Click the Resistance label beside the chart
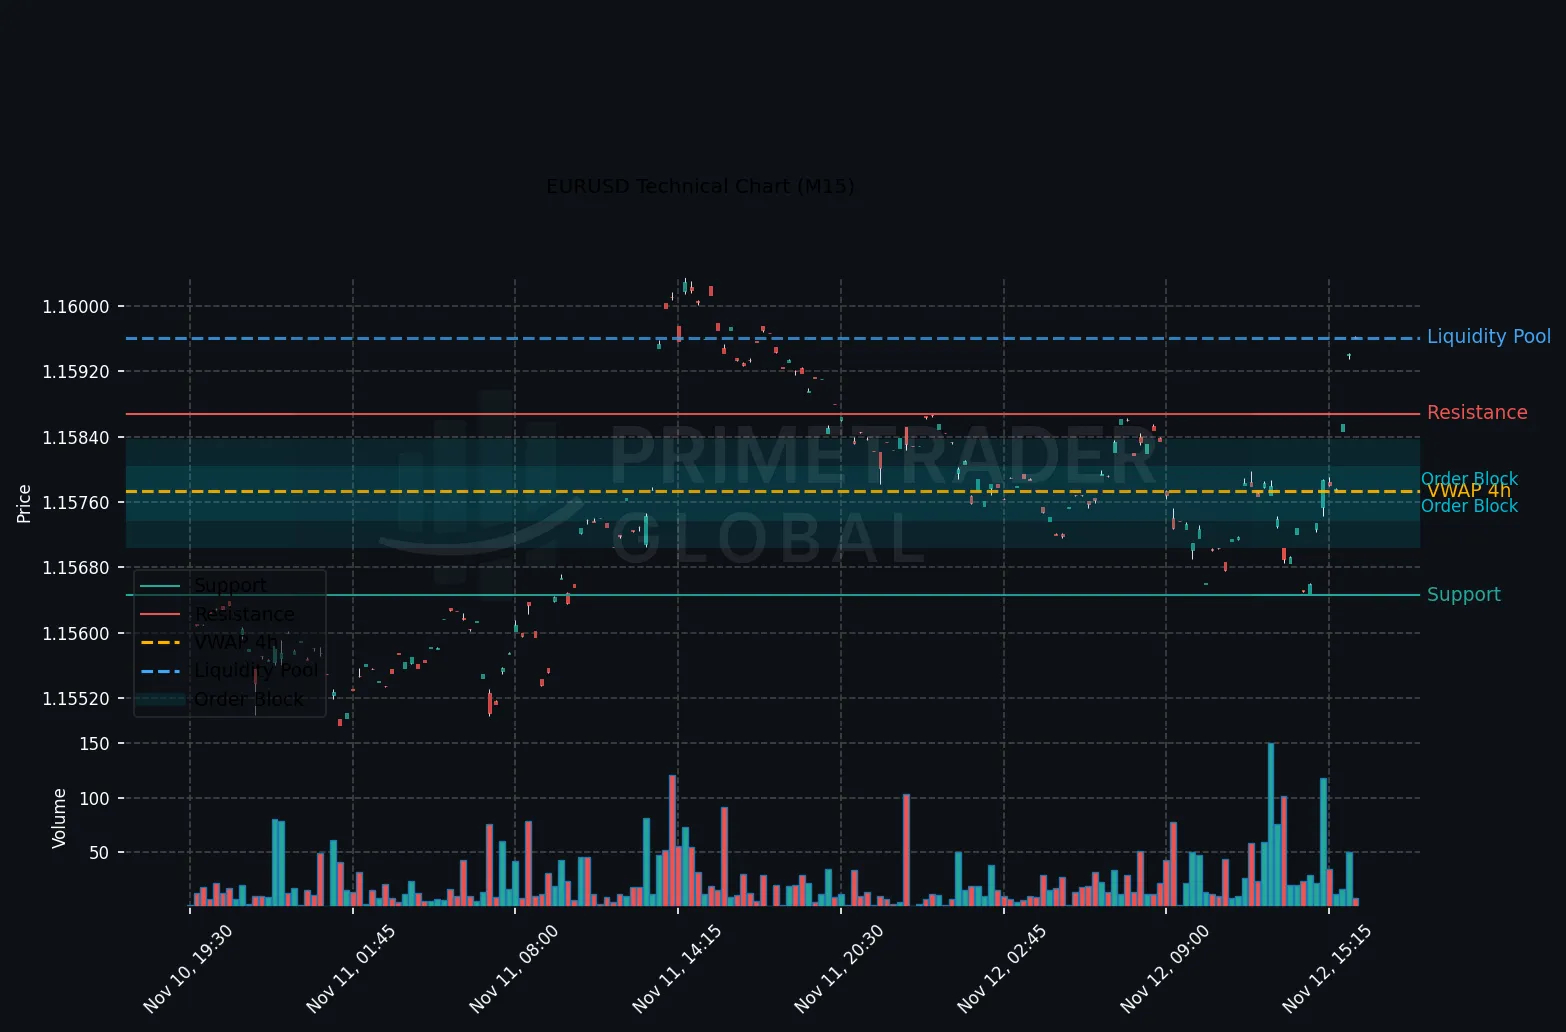 coord(1477,413)
